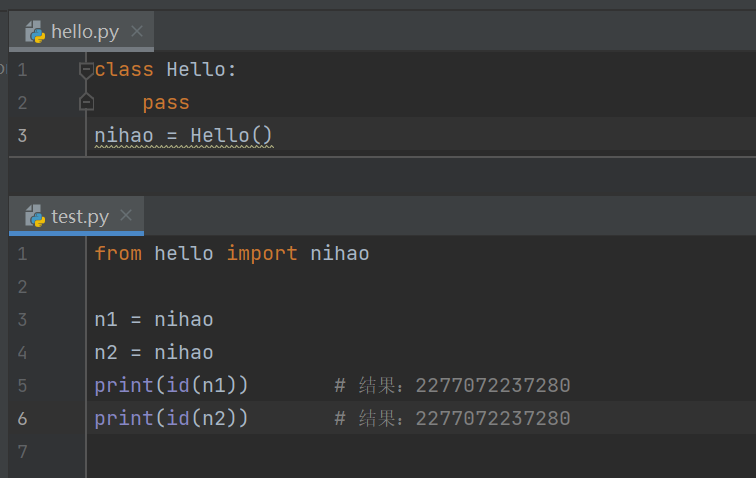Viewport: 756px width, 478px height.
Task: Click print(id(n2)) statement
Action: point(171,418)
